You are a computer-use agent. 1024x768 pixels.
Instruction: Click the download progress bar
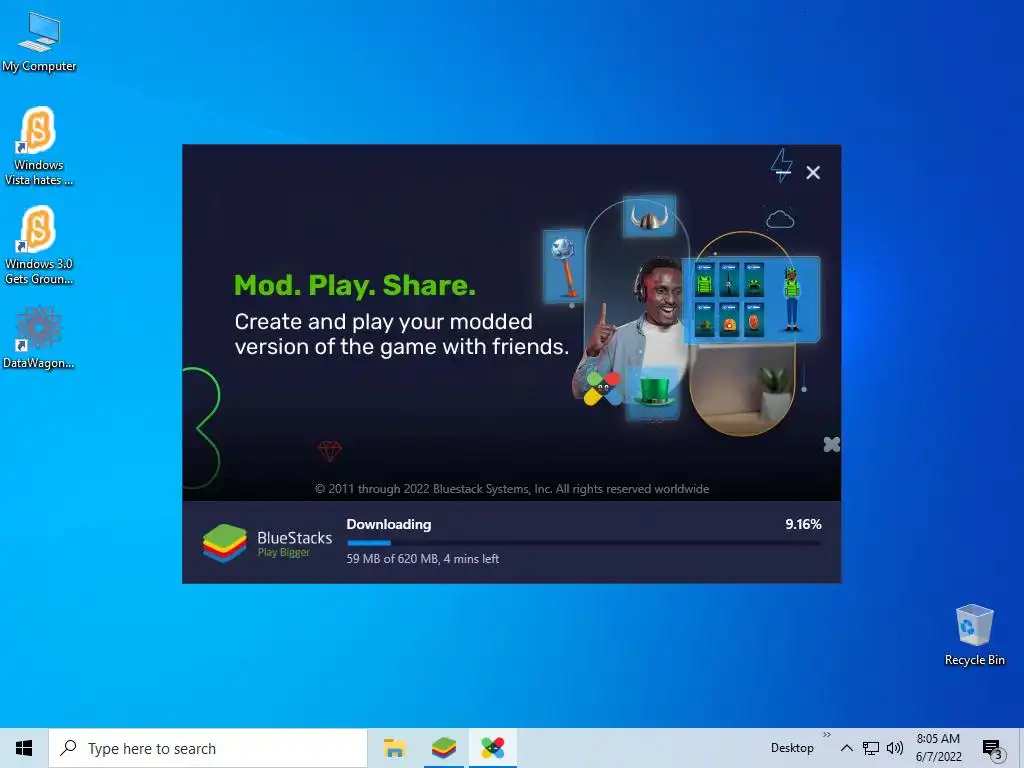pyautogui.click(x=584, y=543)
